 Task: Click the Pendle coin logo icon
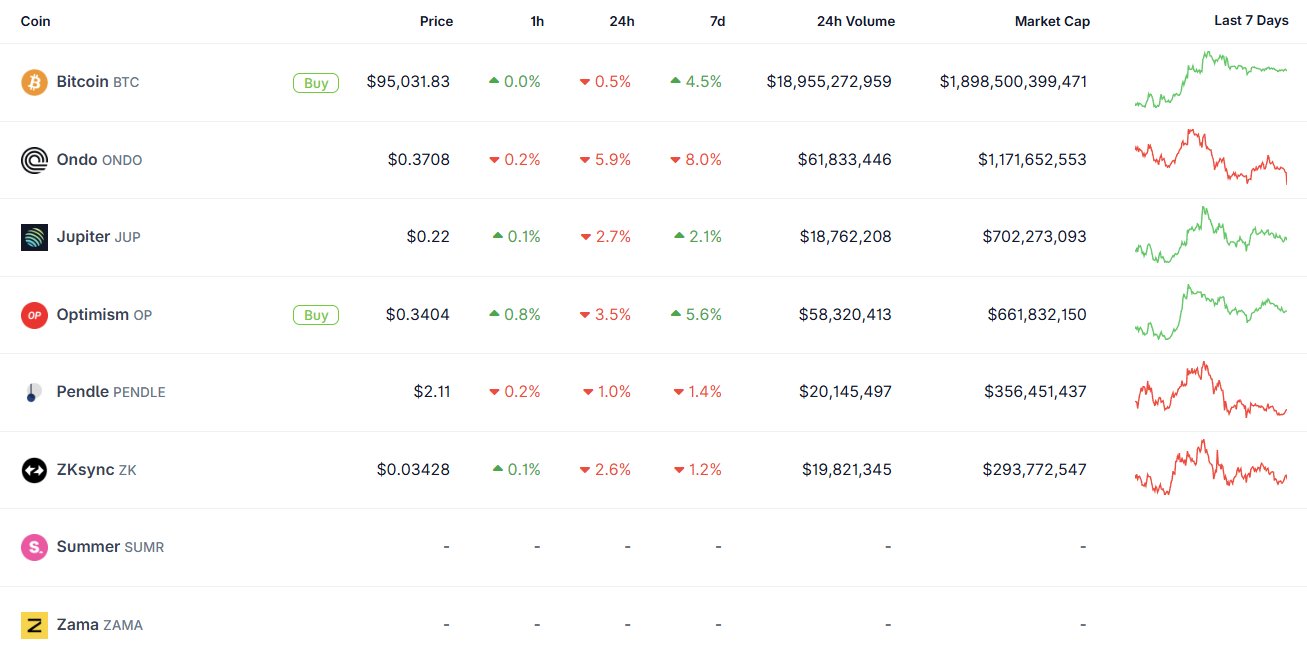tap(34, 392)
